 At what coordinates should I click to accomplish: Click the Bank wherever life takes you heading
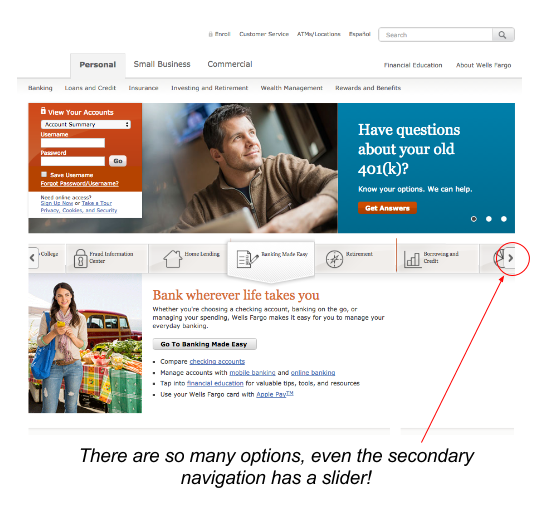236,295
